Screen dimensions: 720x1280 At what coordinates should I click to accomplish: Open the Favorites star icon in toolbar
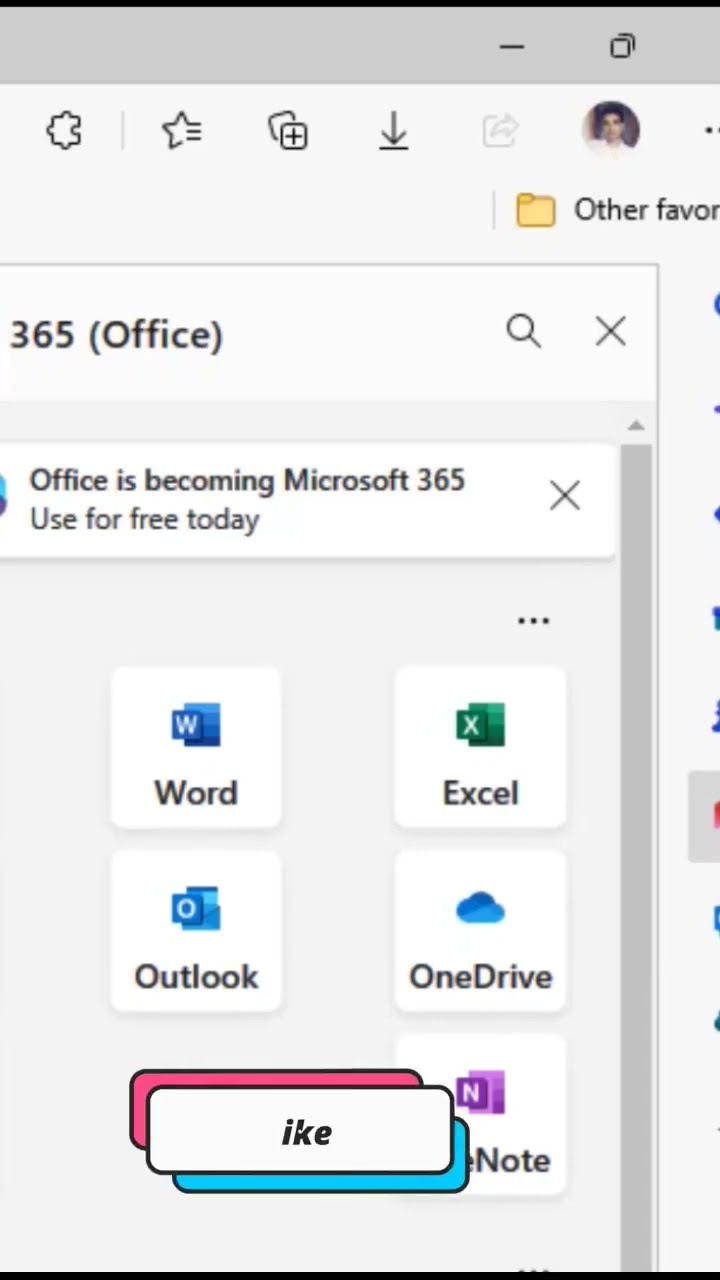[x=181, y=131]
